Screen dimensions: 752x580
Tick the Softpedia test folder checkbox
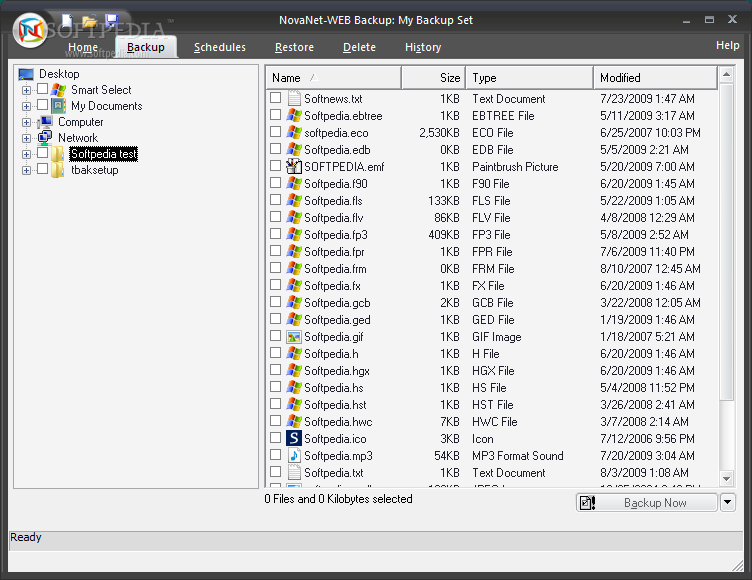[x=43, y=153]
